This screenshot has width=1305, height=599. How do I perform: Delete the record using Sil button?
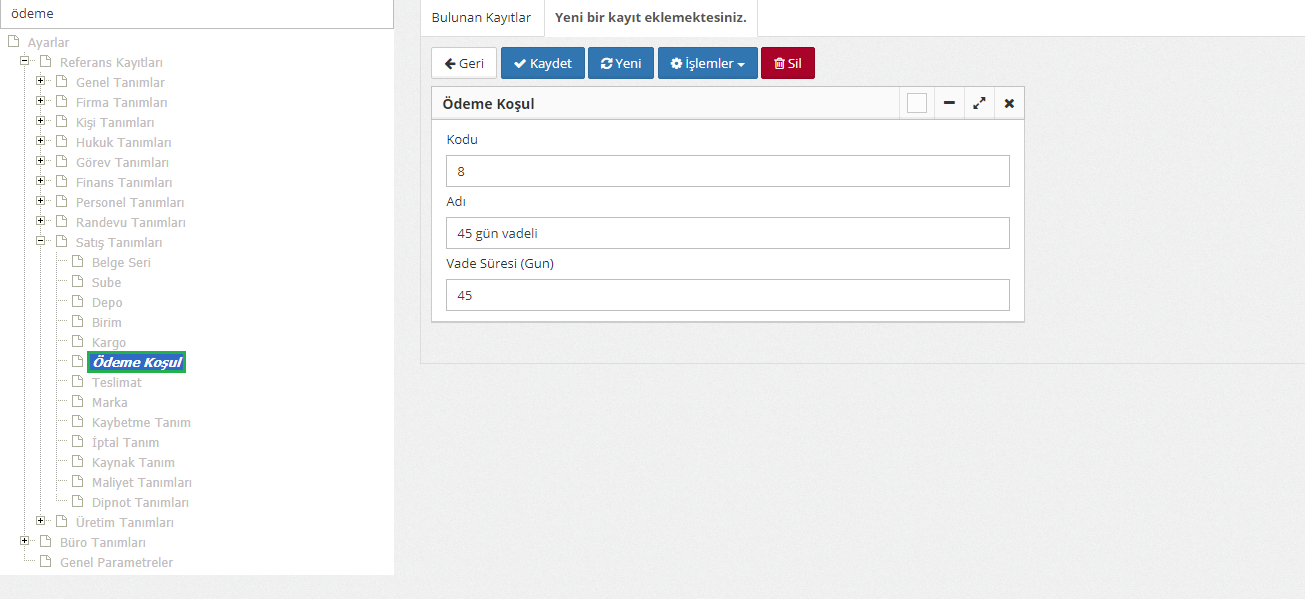click(x=787, y=63)
